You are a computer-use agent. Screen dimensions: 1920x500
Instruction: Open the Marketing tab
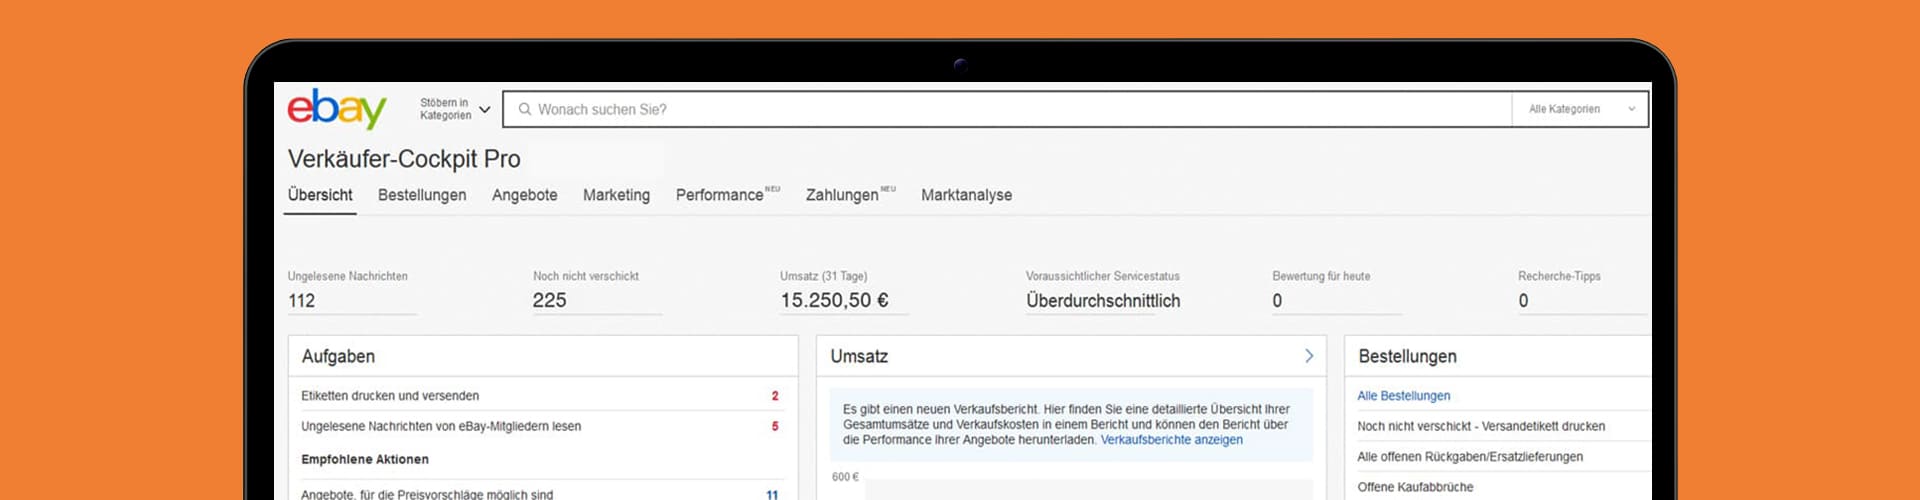[616, 195]
